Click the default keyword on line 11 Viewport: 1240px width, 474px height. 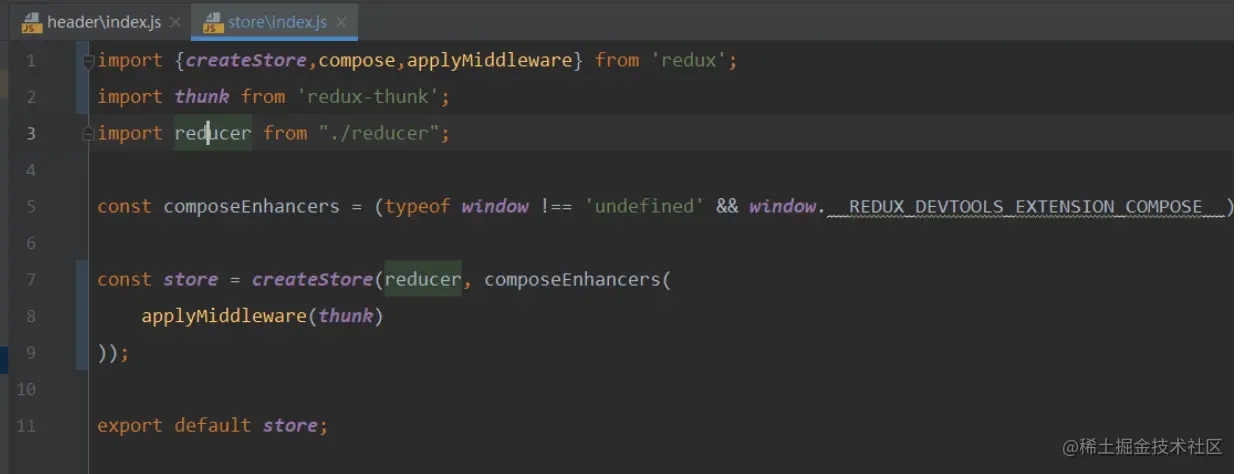[x=213, y=426]
